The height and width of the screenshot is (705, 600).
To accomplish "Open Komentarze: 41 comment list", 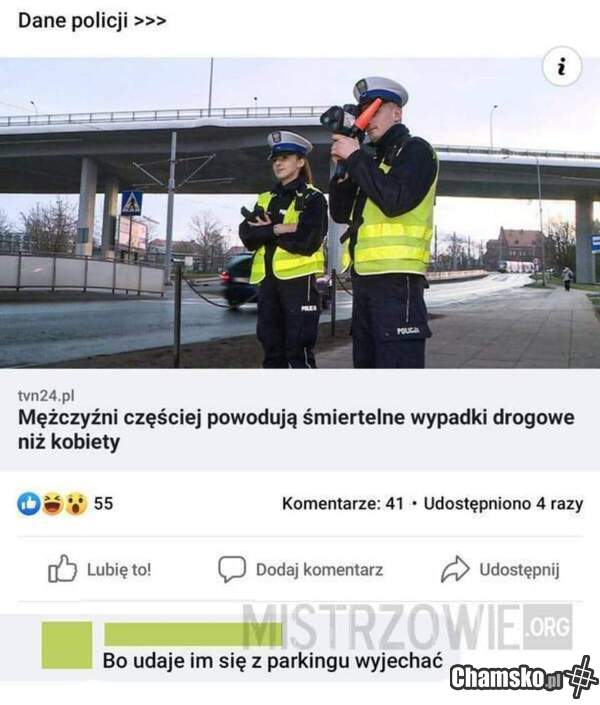I will (x=343, y=504).
